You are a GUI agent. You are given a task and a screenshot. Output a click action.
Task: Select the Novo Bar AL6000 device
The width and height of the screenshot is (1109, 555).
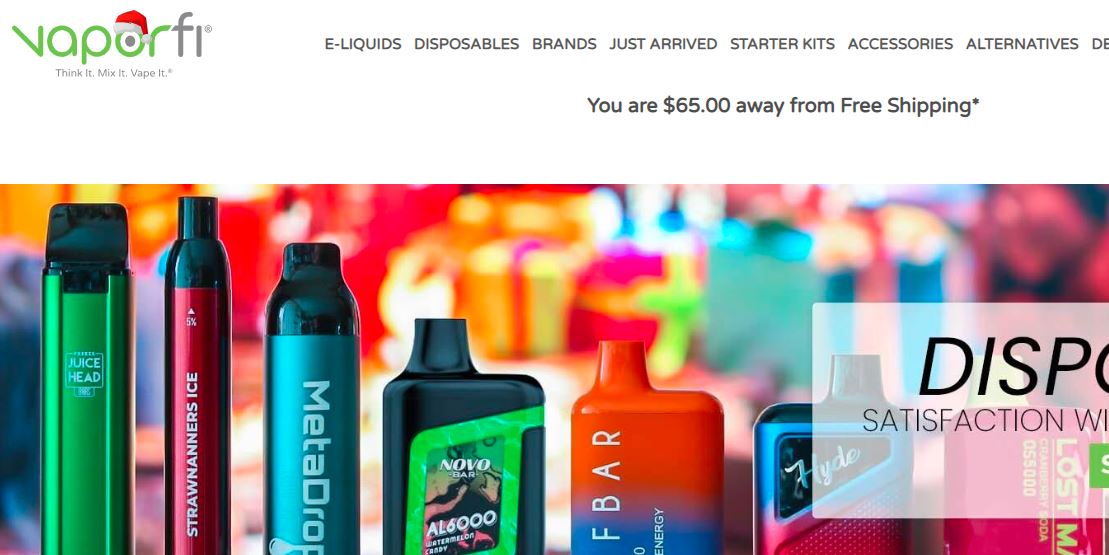[x=463, y=438]
